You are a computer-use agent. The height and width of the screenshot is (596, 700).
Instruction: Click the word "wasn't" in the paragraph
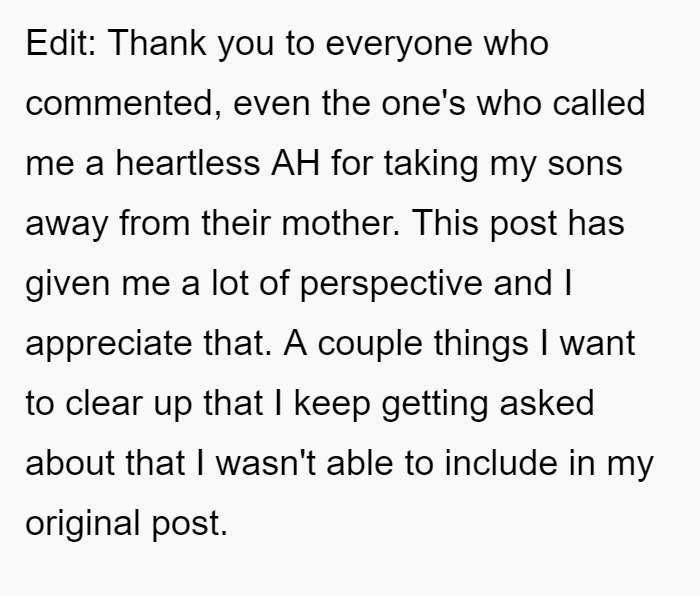click(x=266, y=463)
